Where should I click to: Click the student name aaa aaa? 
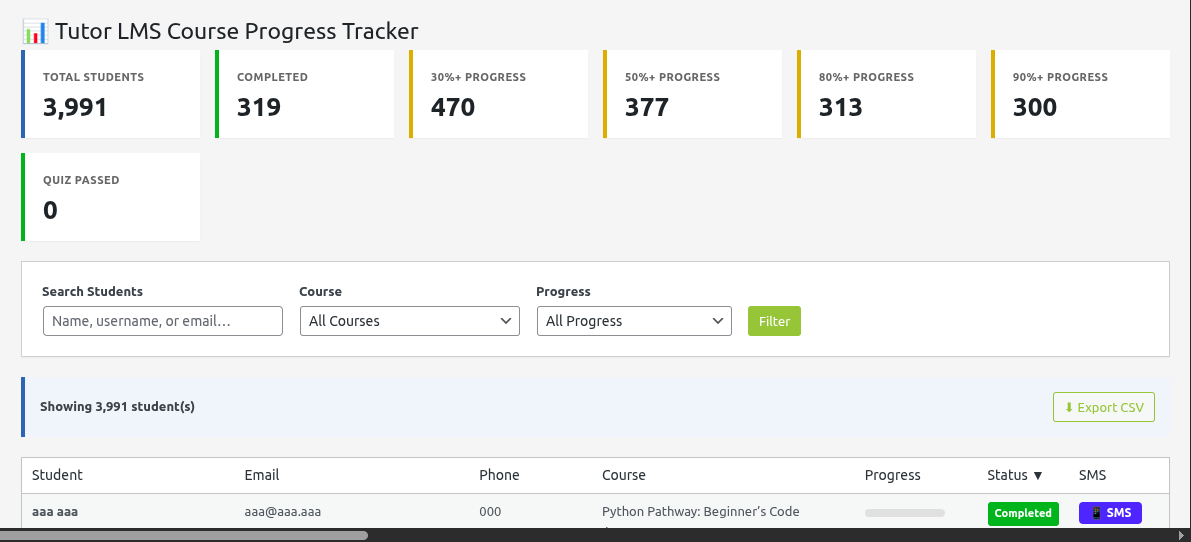click(55, 512)
